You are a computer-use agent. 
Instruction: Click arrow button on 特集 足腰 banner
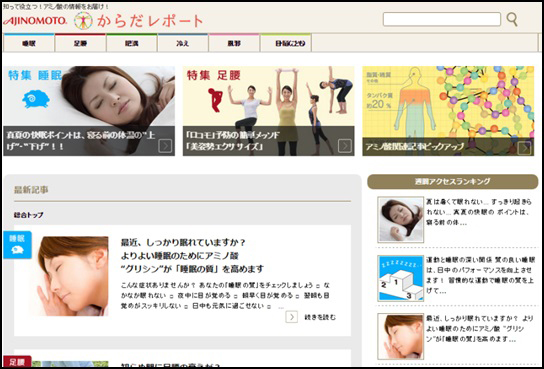click(345, 146)
